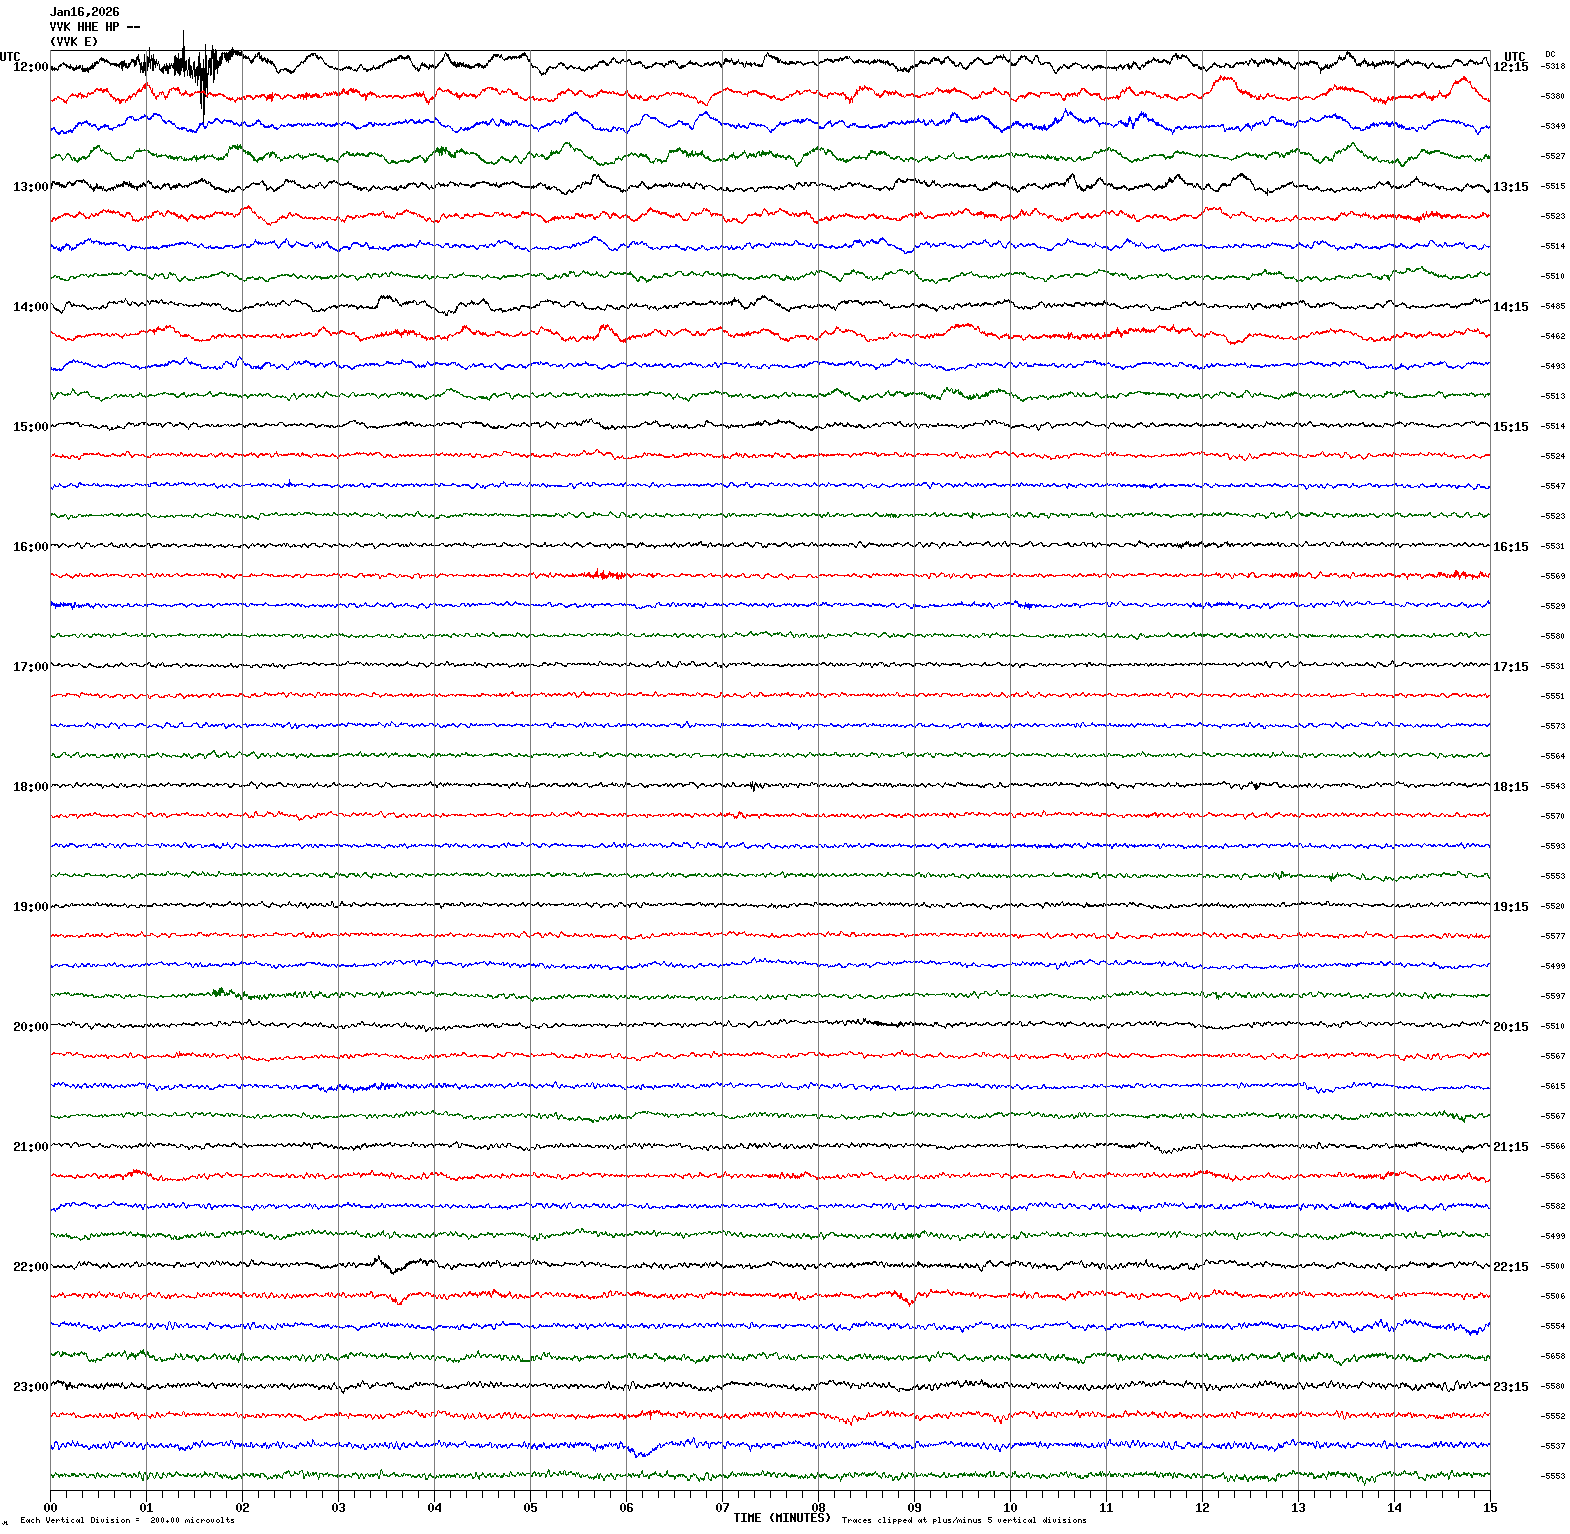
Task: Select the Traces clipped footnote text
Action: point(964,1521)
